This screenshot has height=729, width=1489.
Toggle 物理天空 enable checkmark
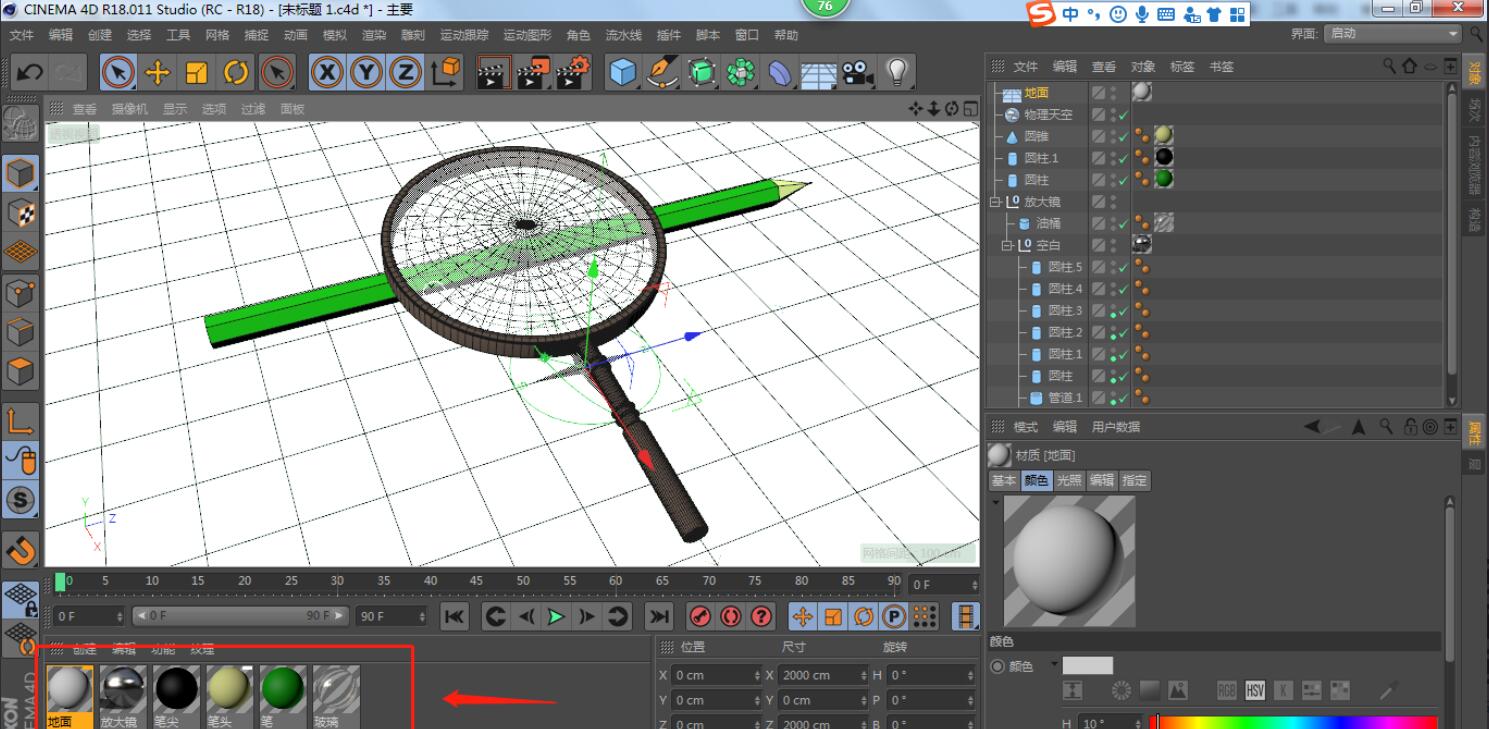[x=1124, y=115]
